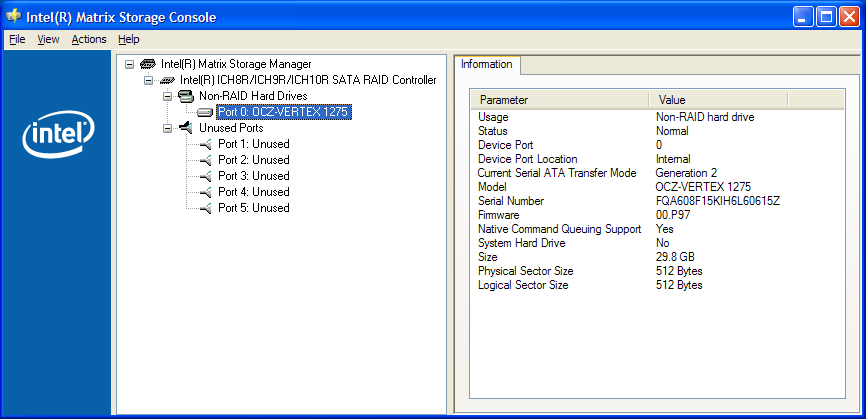The image size is (866, 419).
Task: Open the Actions menu
Action: point(89,39)
